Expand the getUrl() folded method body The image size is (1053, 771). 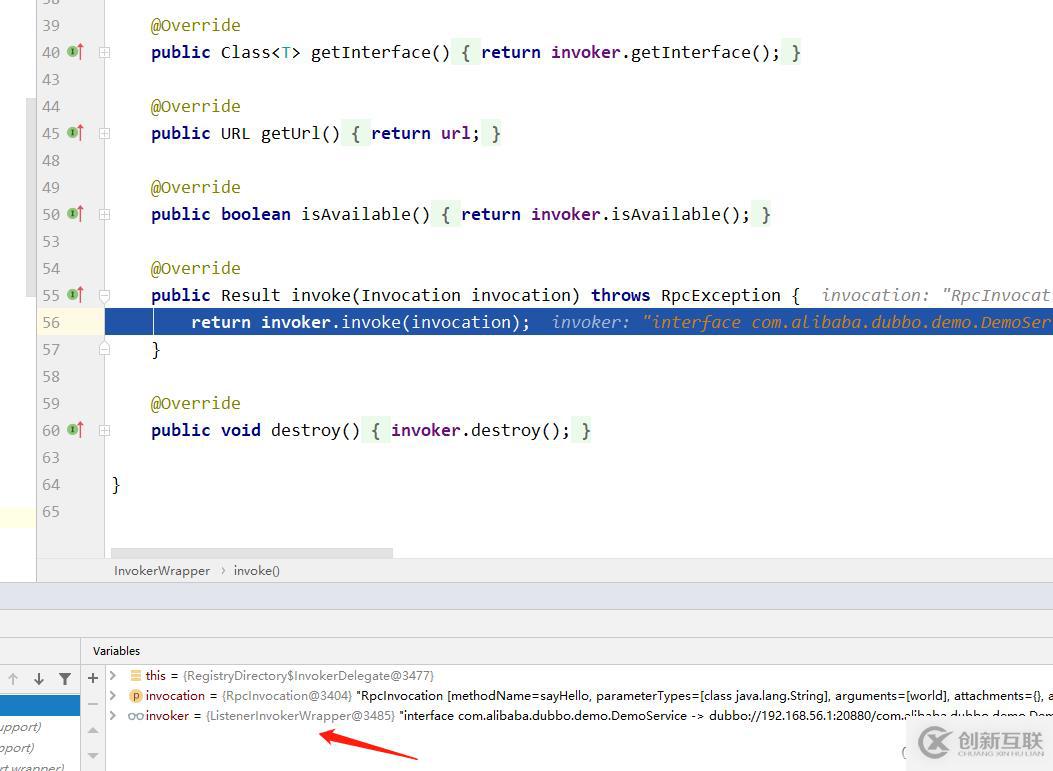point(104,133)
